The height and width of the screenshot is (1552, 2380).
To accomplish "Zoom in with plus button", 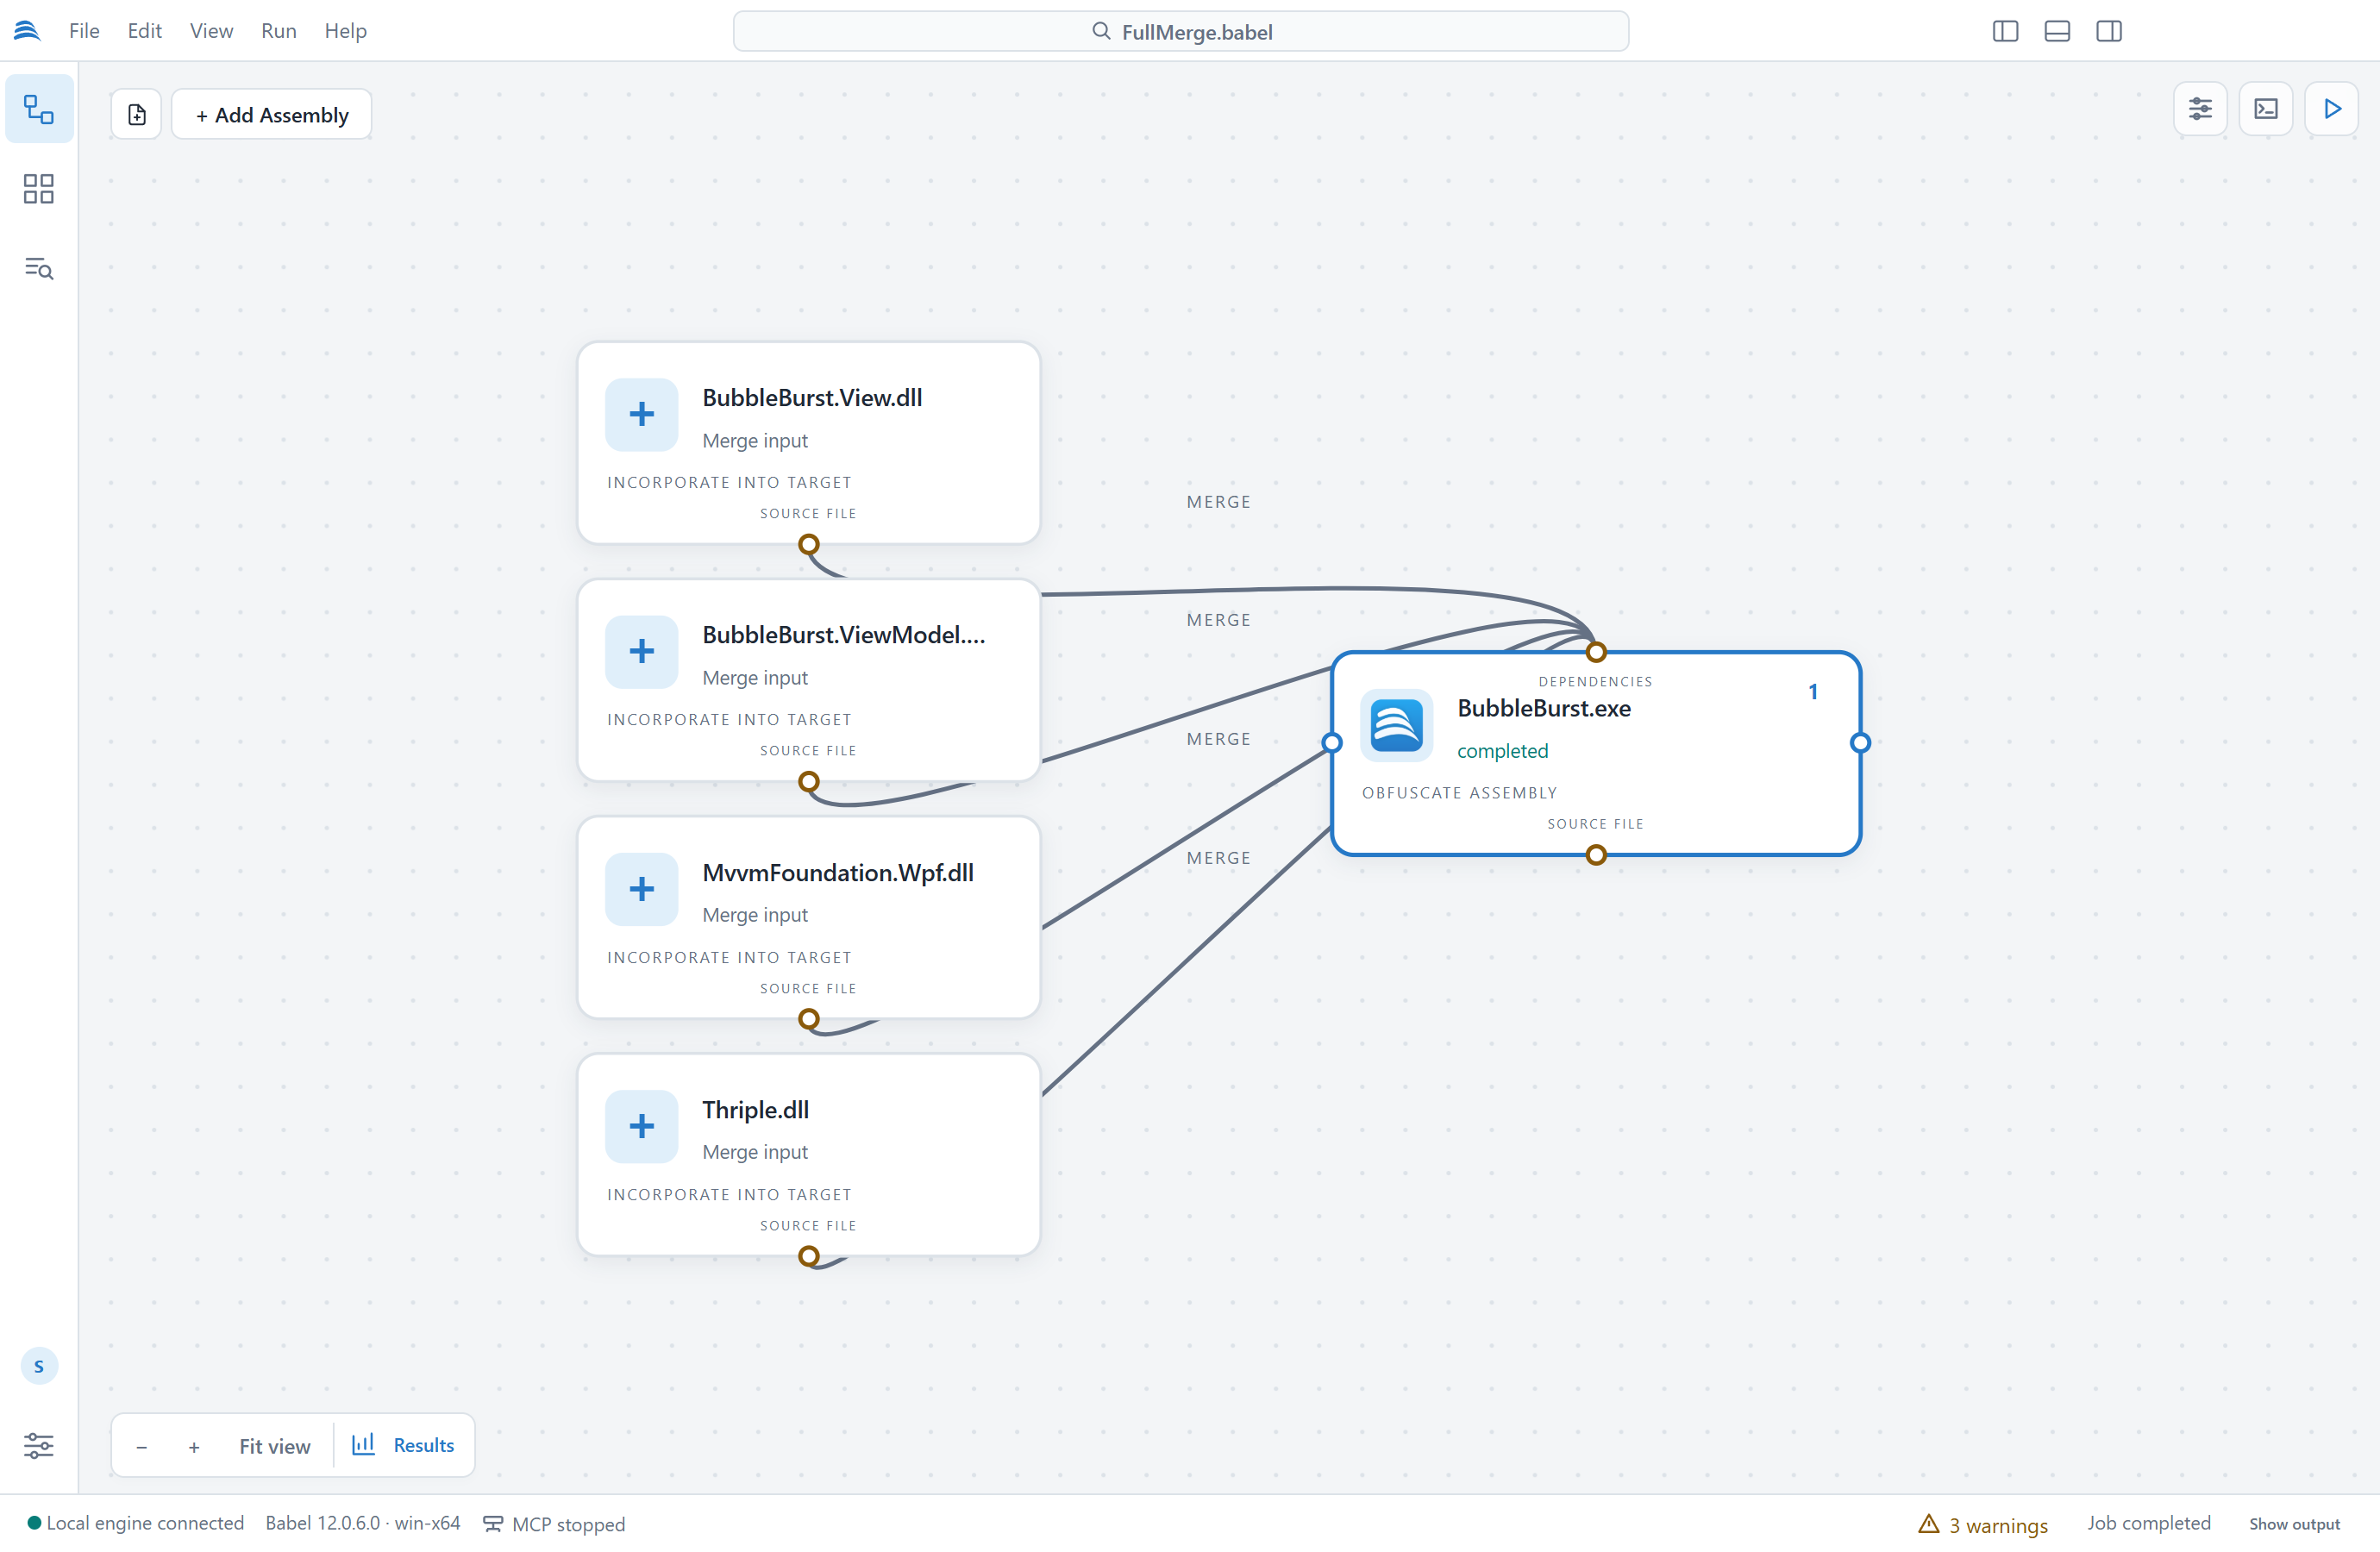I will tap(194, 1447).
